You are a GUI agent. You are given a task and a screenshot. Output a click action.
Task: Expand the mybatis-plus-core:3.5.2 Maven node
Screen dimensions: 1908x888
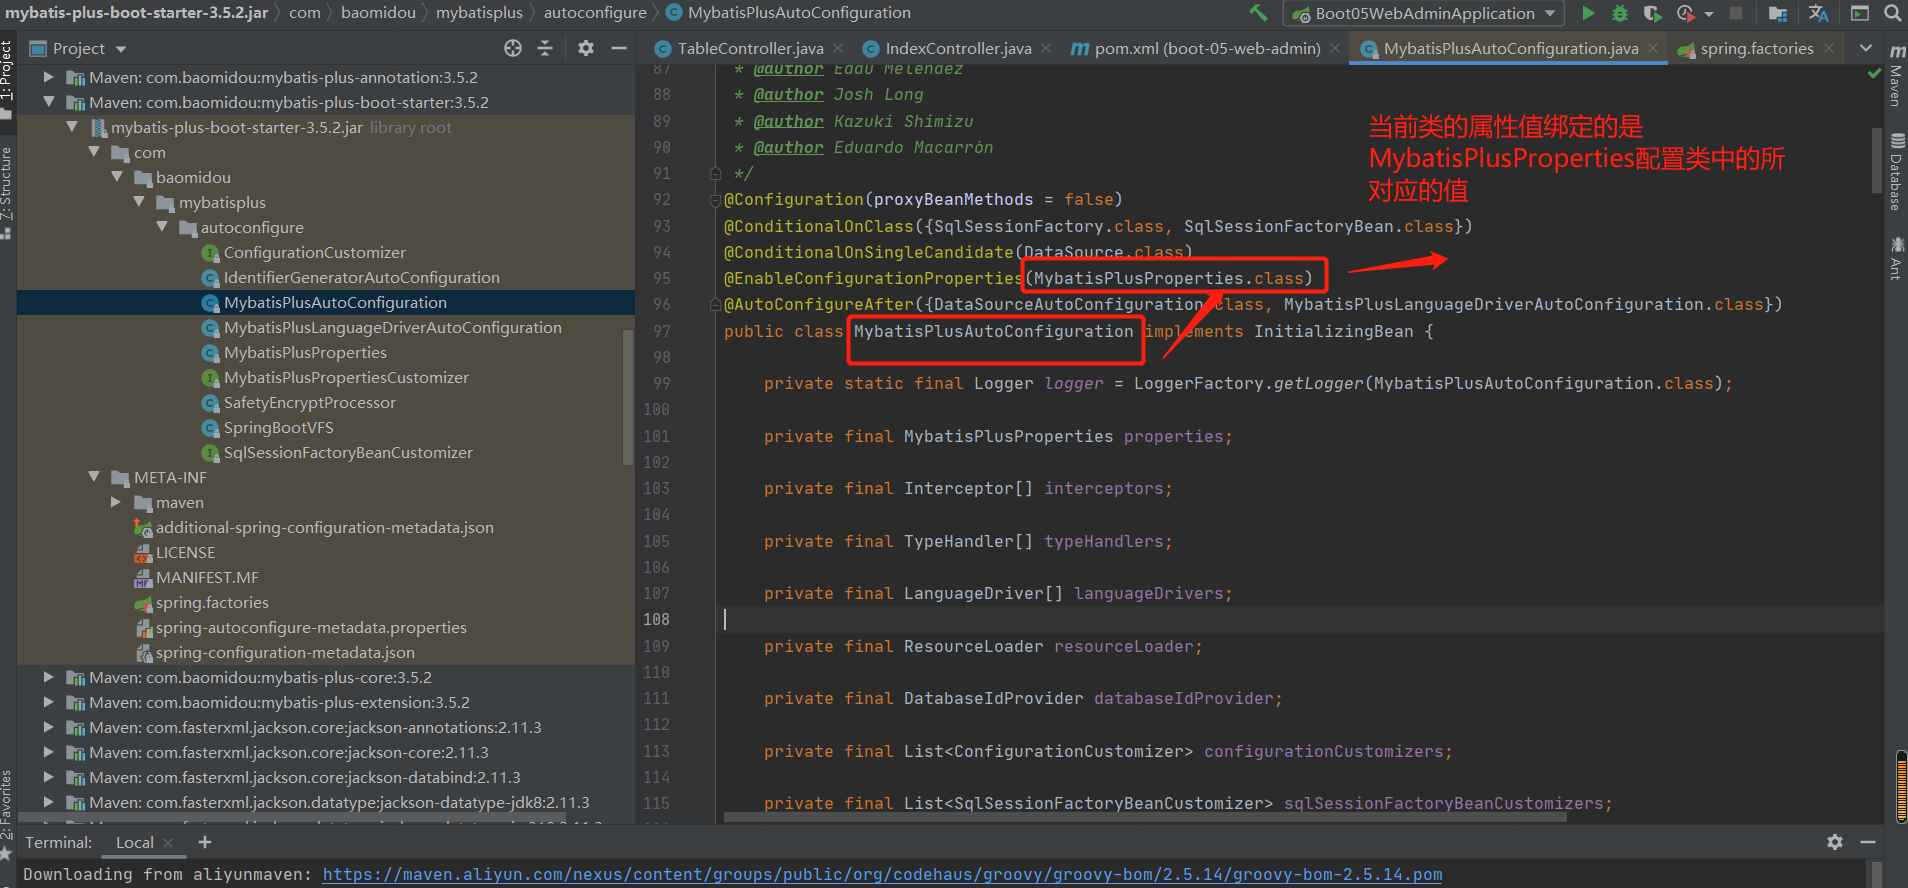coord(48,677)
